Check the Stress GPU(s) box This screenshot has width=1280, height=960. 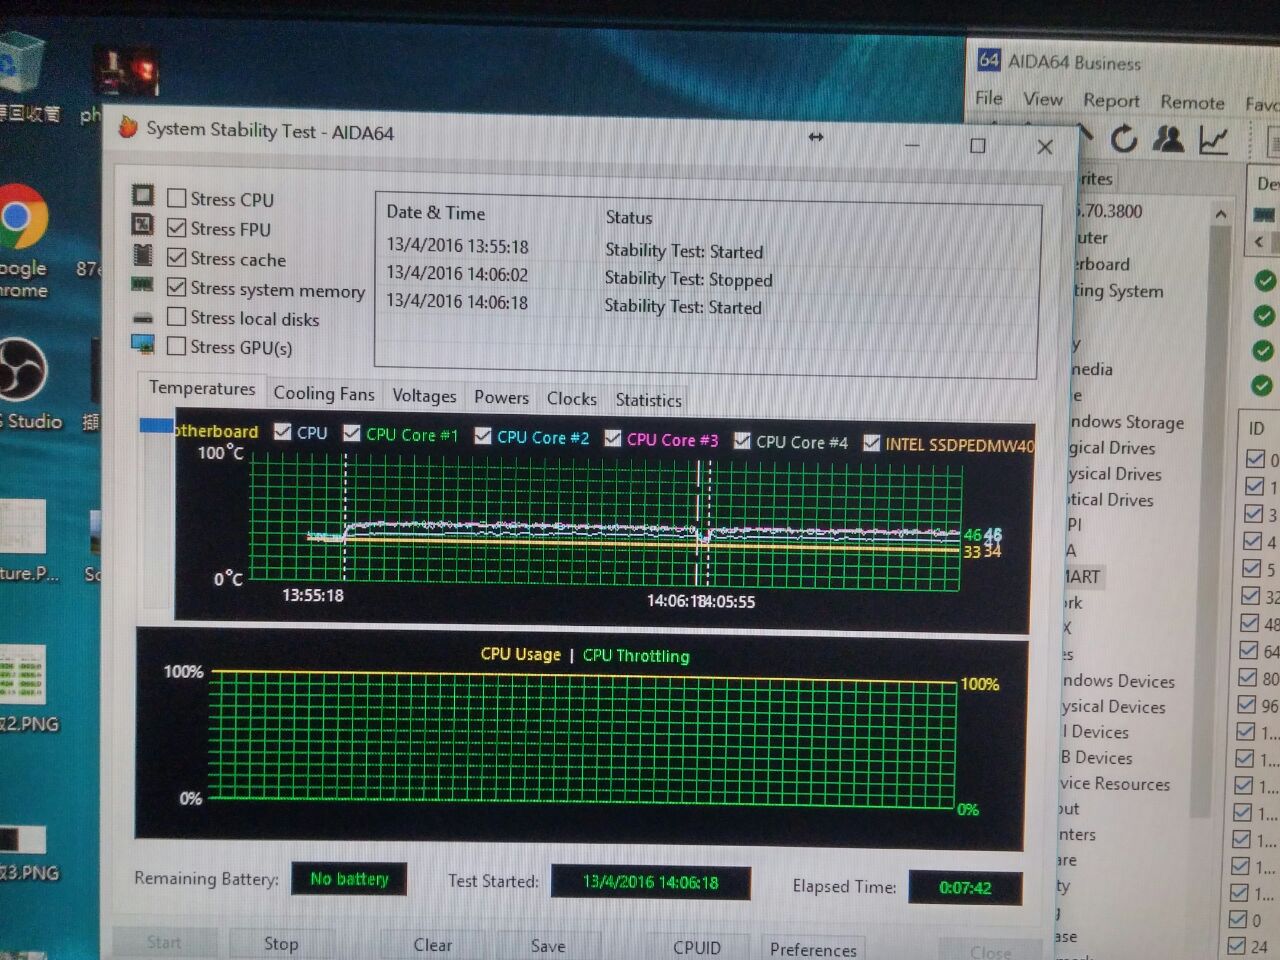point(177,345)
